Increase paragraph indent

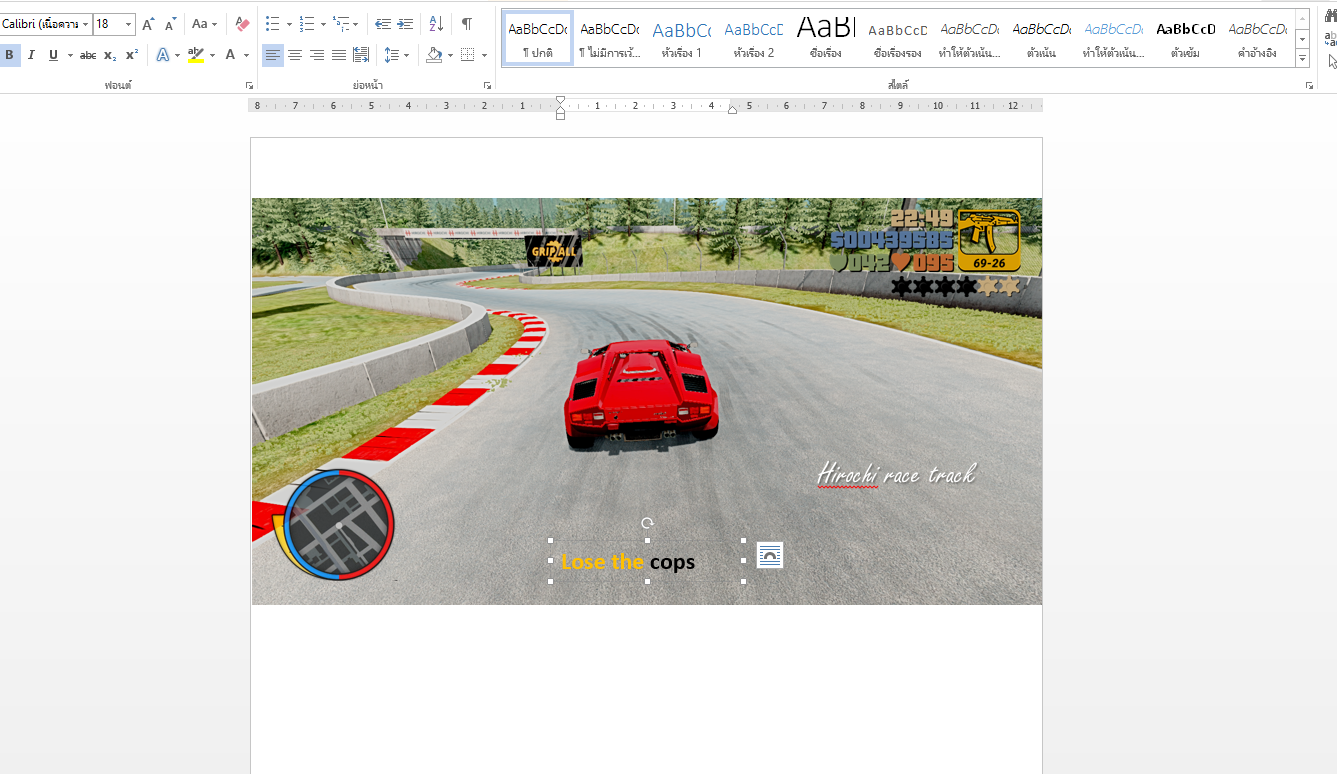tap(405, 24)
